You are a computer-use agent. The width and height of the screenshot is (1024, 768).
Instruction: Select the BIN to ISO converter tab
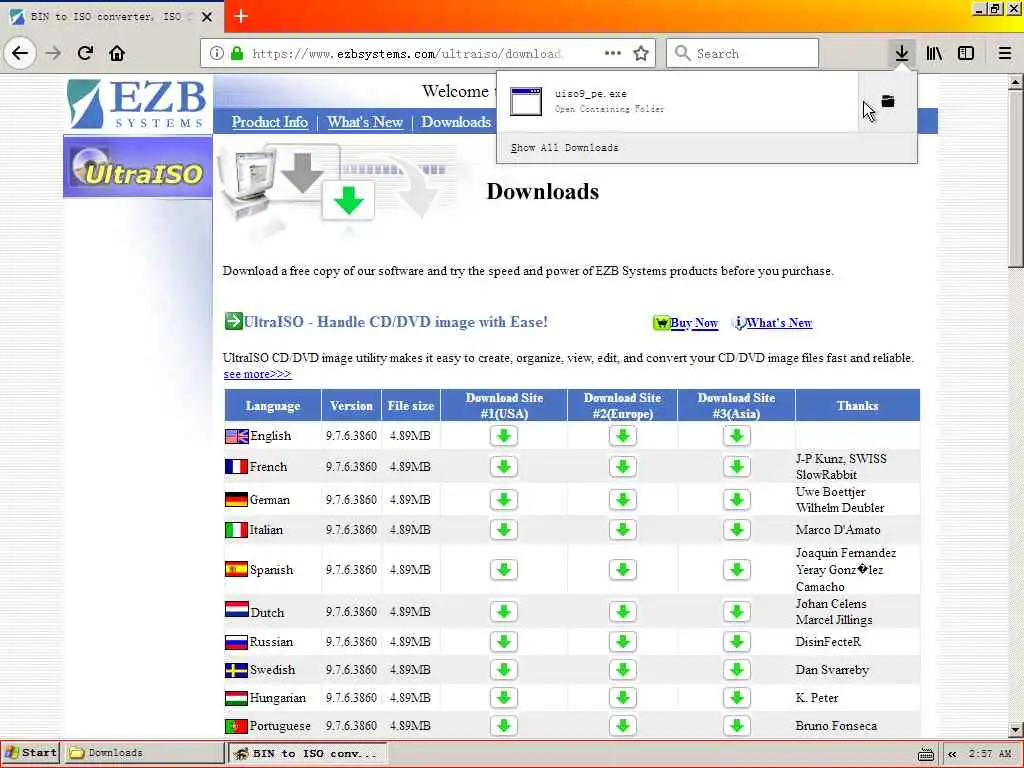[111, 17]
